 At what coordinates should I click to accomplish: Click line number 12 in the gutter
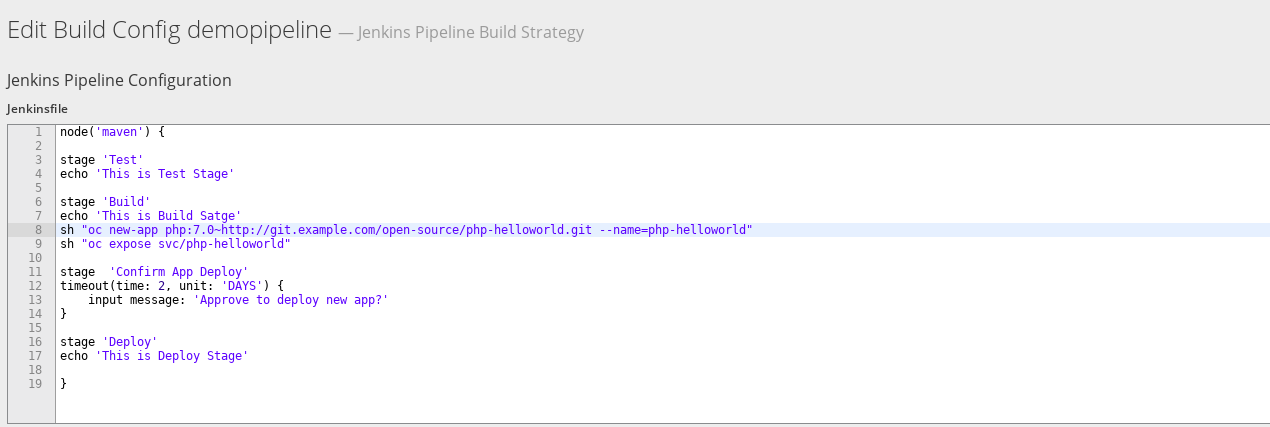click(x=35, y=285)
